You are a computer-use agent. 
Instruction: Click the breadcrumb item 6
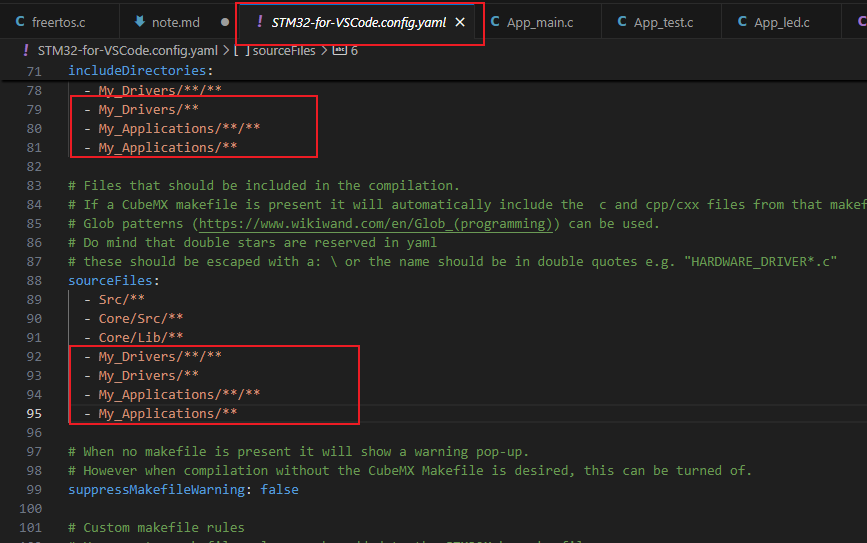click(x=354, y=50)
